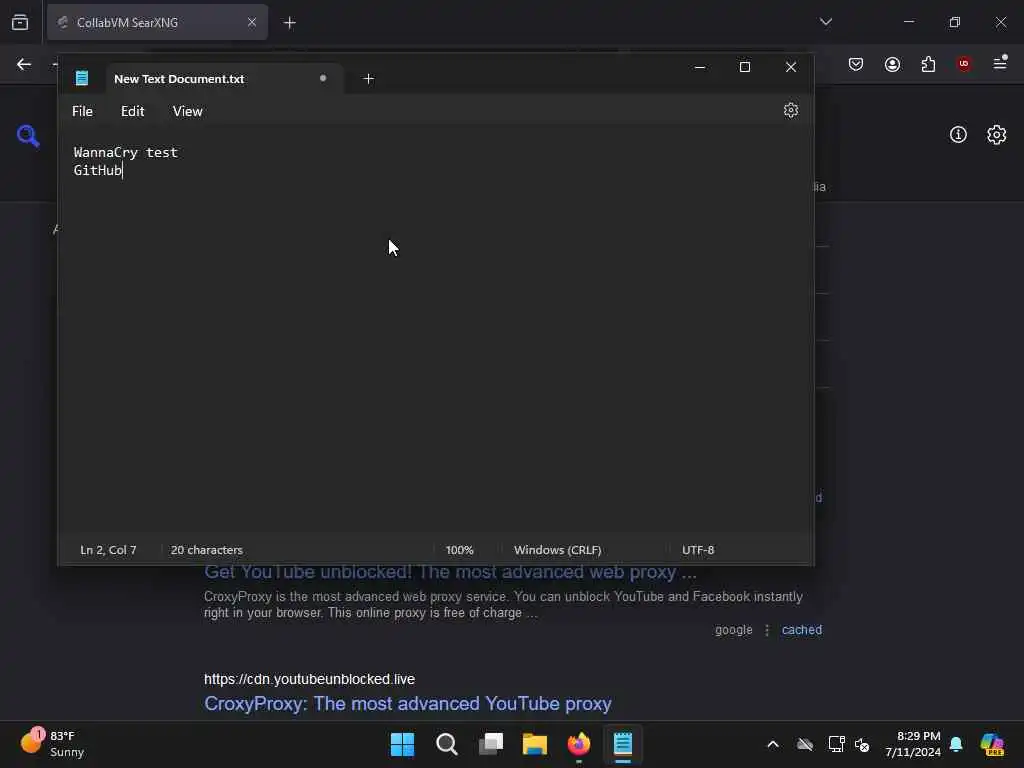Open the notifications bell icon
The image size is (1024, 768).
pos(956,744)
